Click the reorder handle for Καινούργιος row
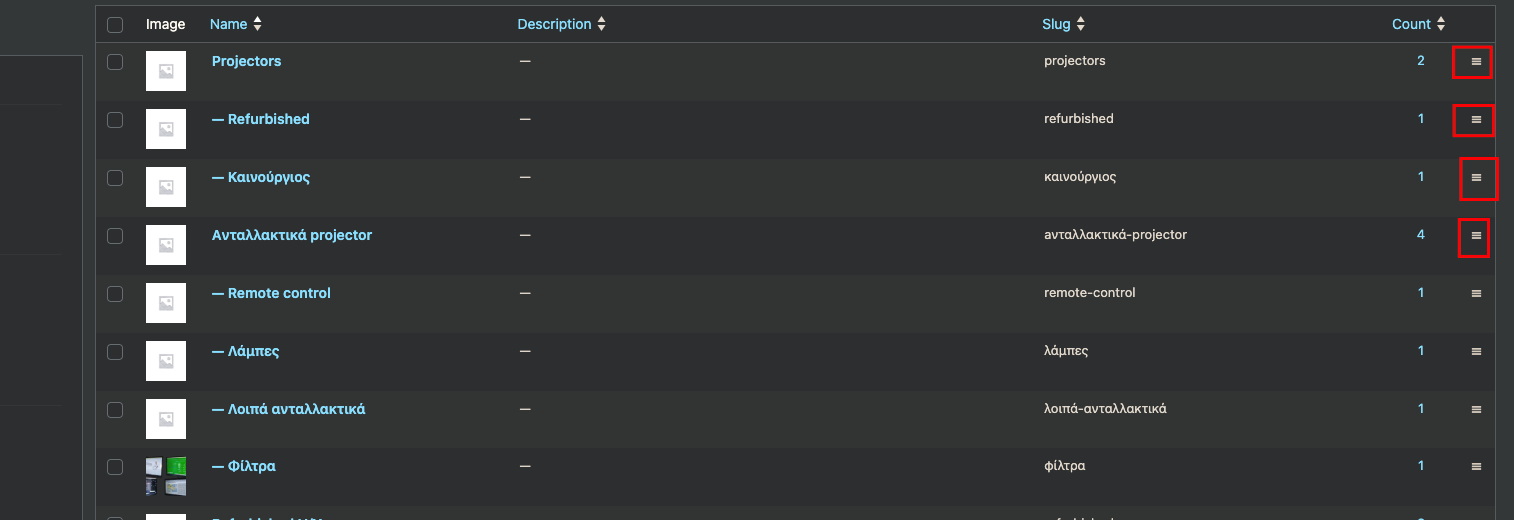Image resolution: width=1514 pixels, height=520 pixels. [x=1476, y=178]
